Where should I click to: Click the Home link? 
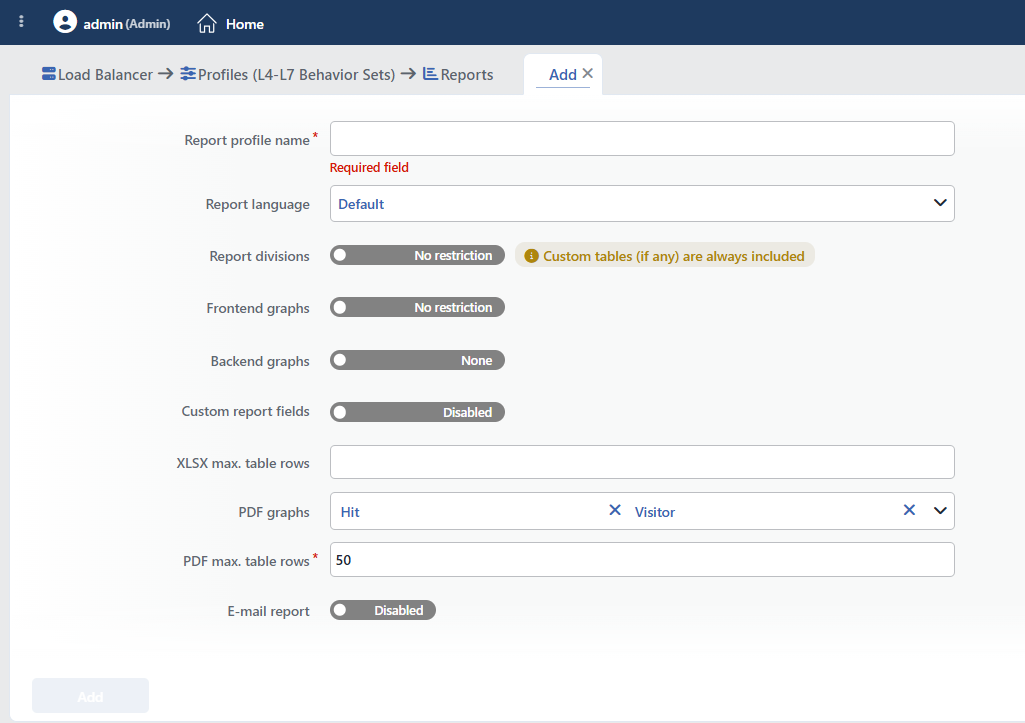pyautogui.click(x=244, y=24)
